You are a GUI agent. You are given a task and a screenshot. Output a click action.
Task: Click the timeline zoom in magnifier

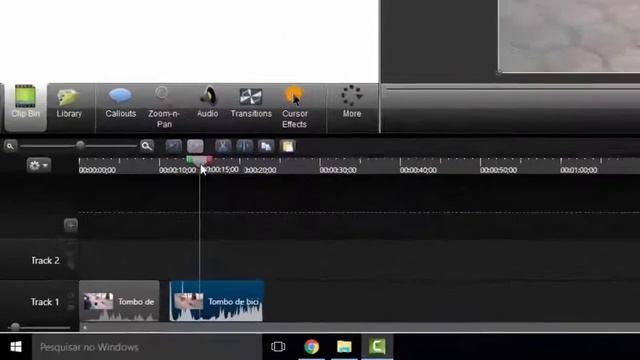(147, 146)
